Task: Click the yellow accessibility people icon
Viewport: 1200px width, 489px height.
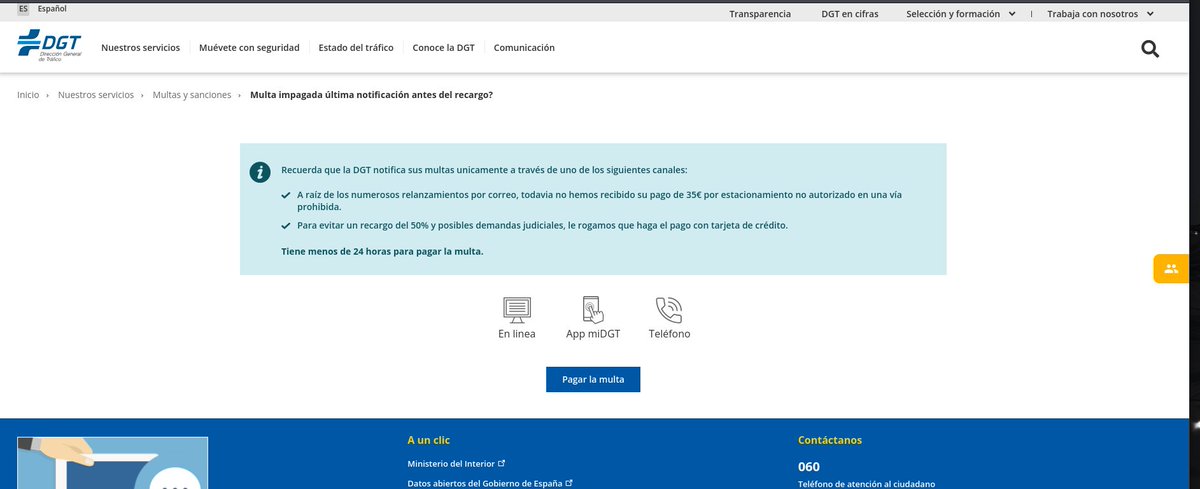Action: pyautogui.click(x=1171, y=268)
